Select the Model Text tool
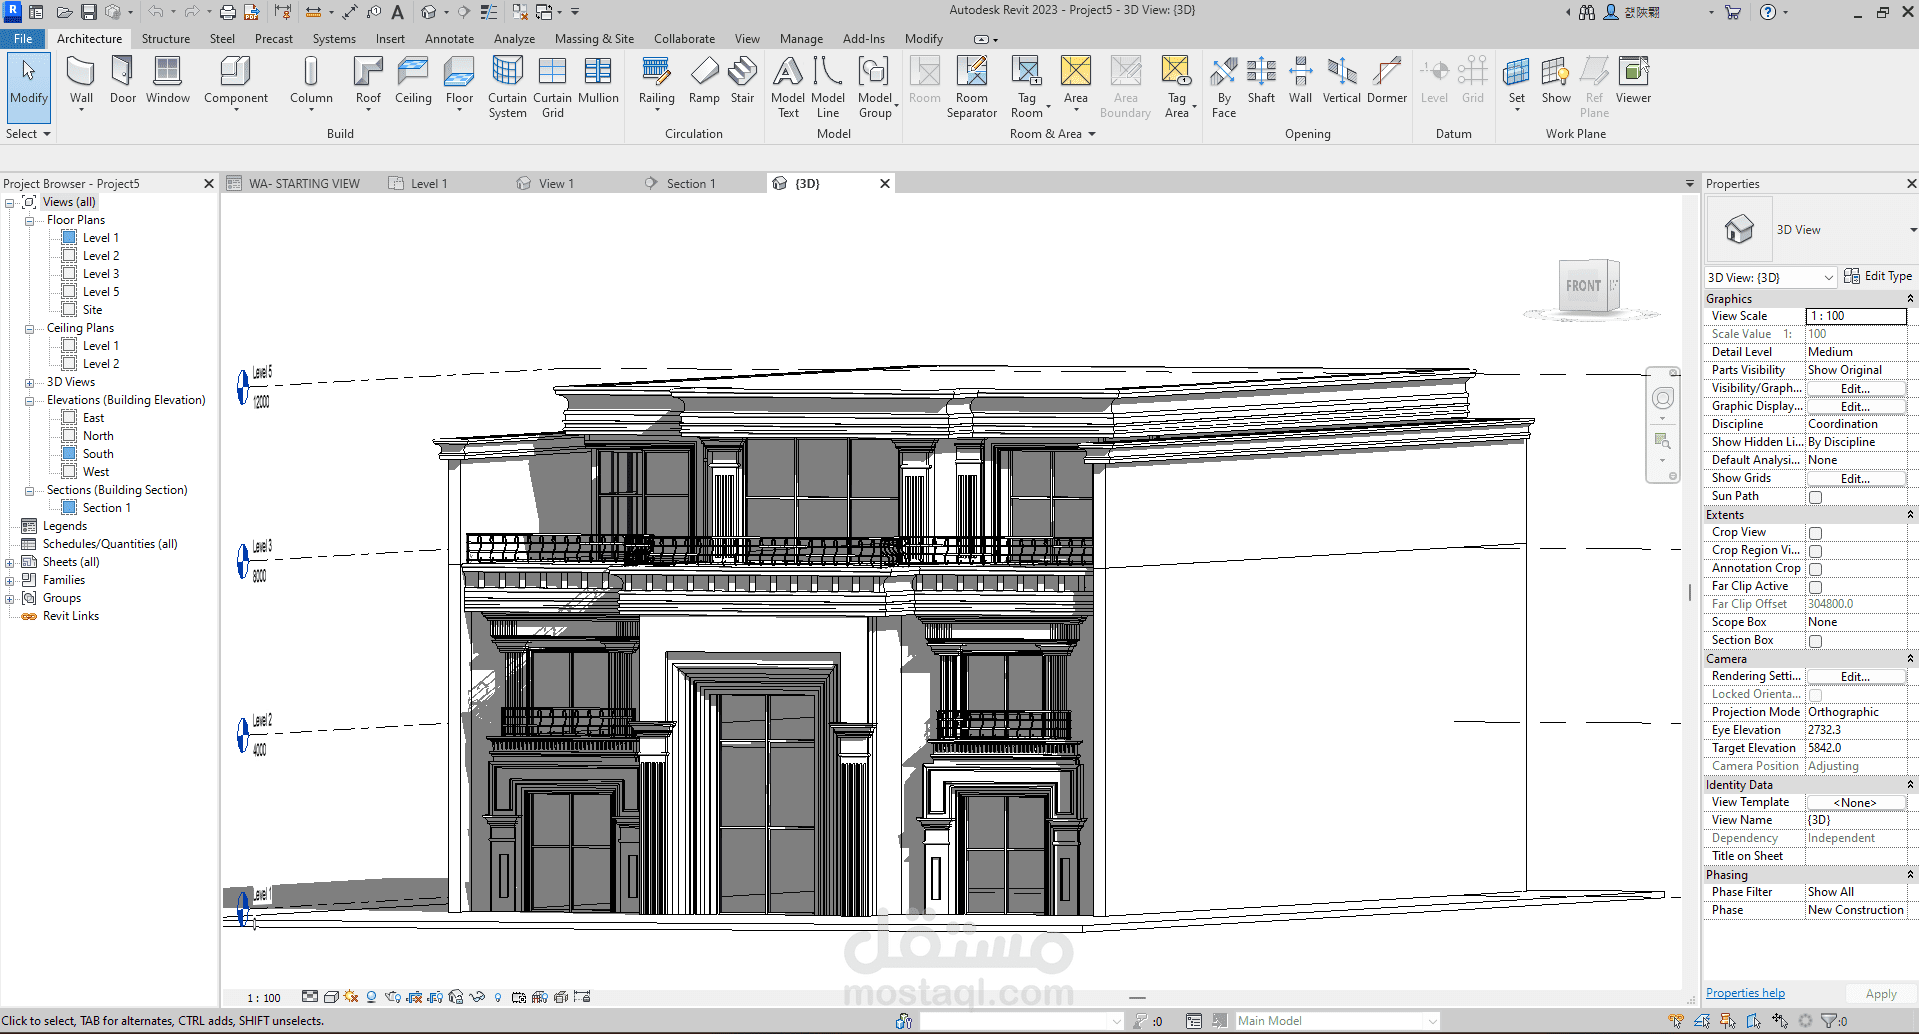This screenshot has width=1919, height=1034. [x=788, y=87]
